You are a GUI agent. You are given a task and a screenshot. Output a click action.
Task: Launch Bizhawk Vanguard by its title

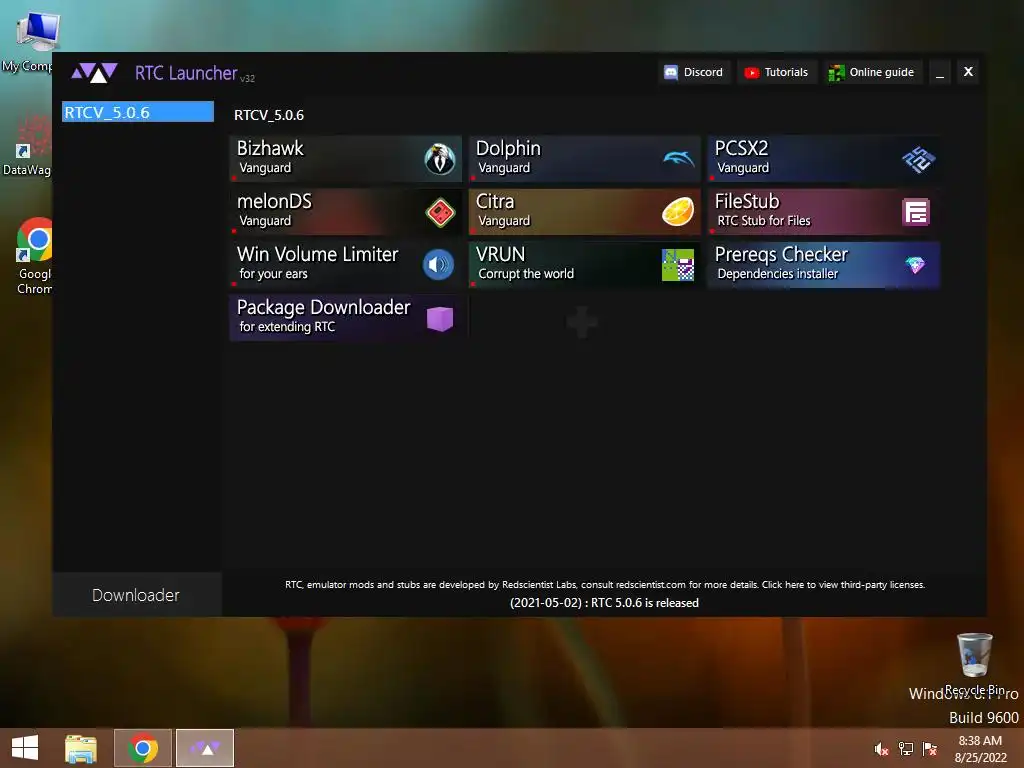270,148
